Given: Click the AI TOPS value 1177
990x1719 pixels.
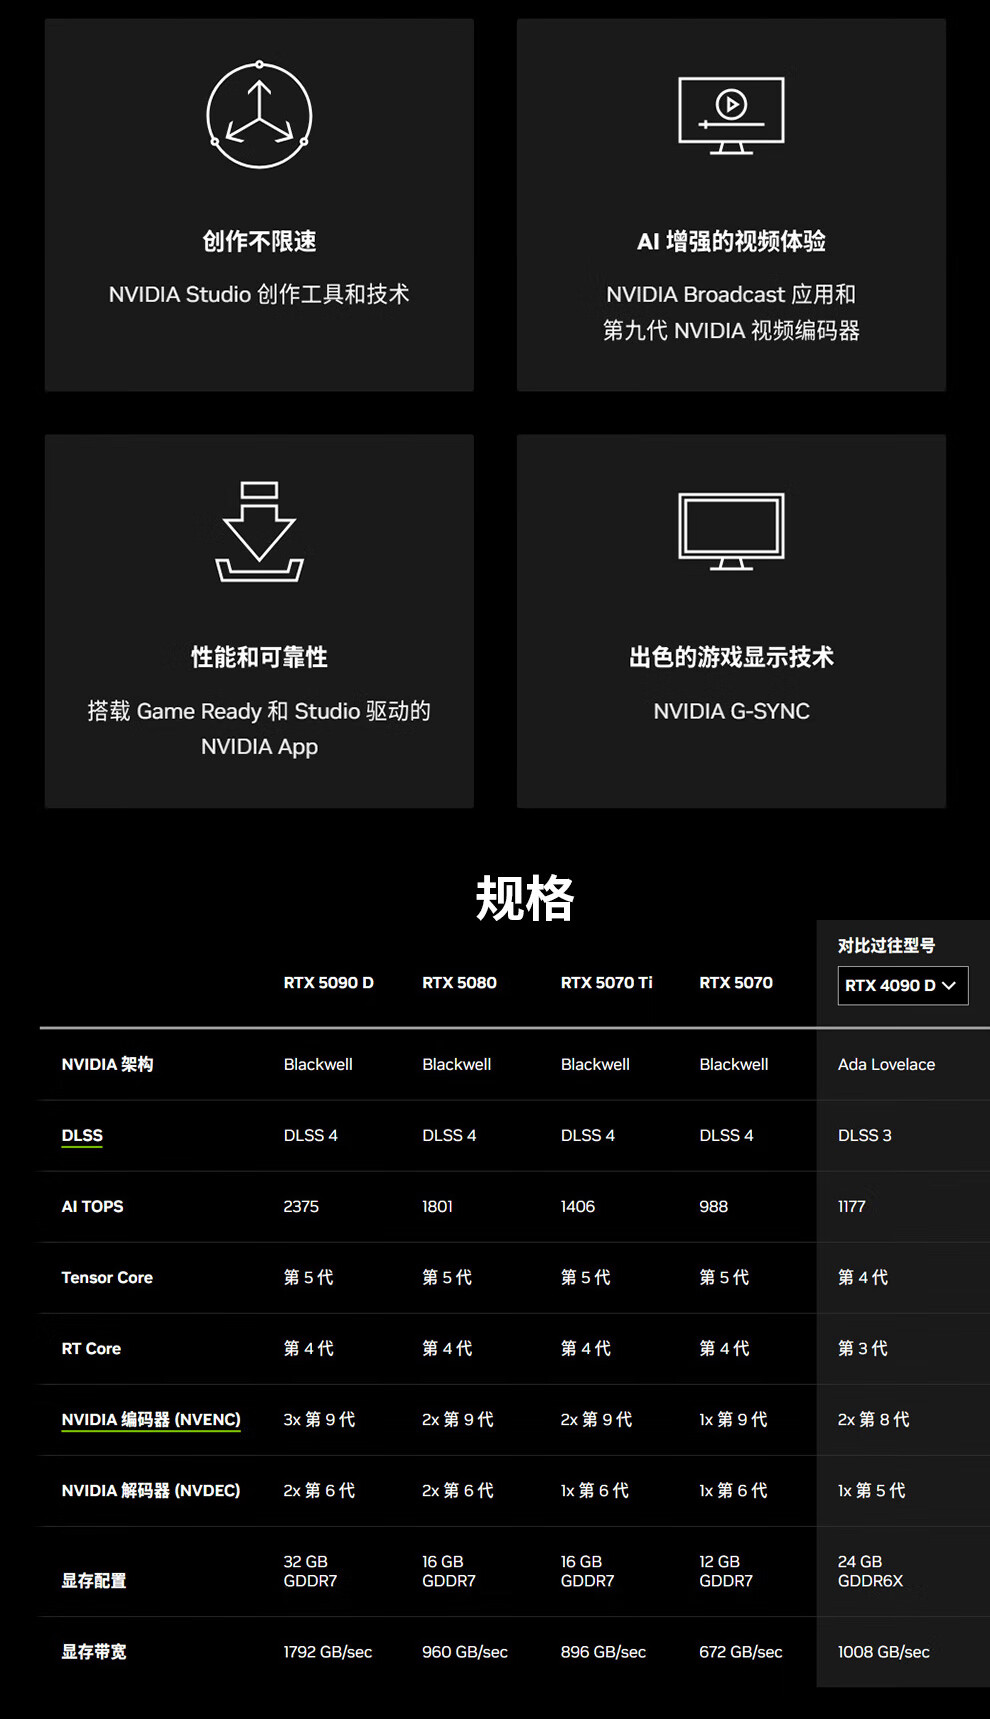Looking at the screenshot, I should pyautogui.click(x=851, y=1206).
